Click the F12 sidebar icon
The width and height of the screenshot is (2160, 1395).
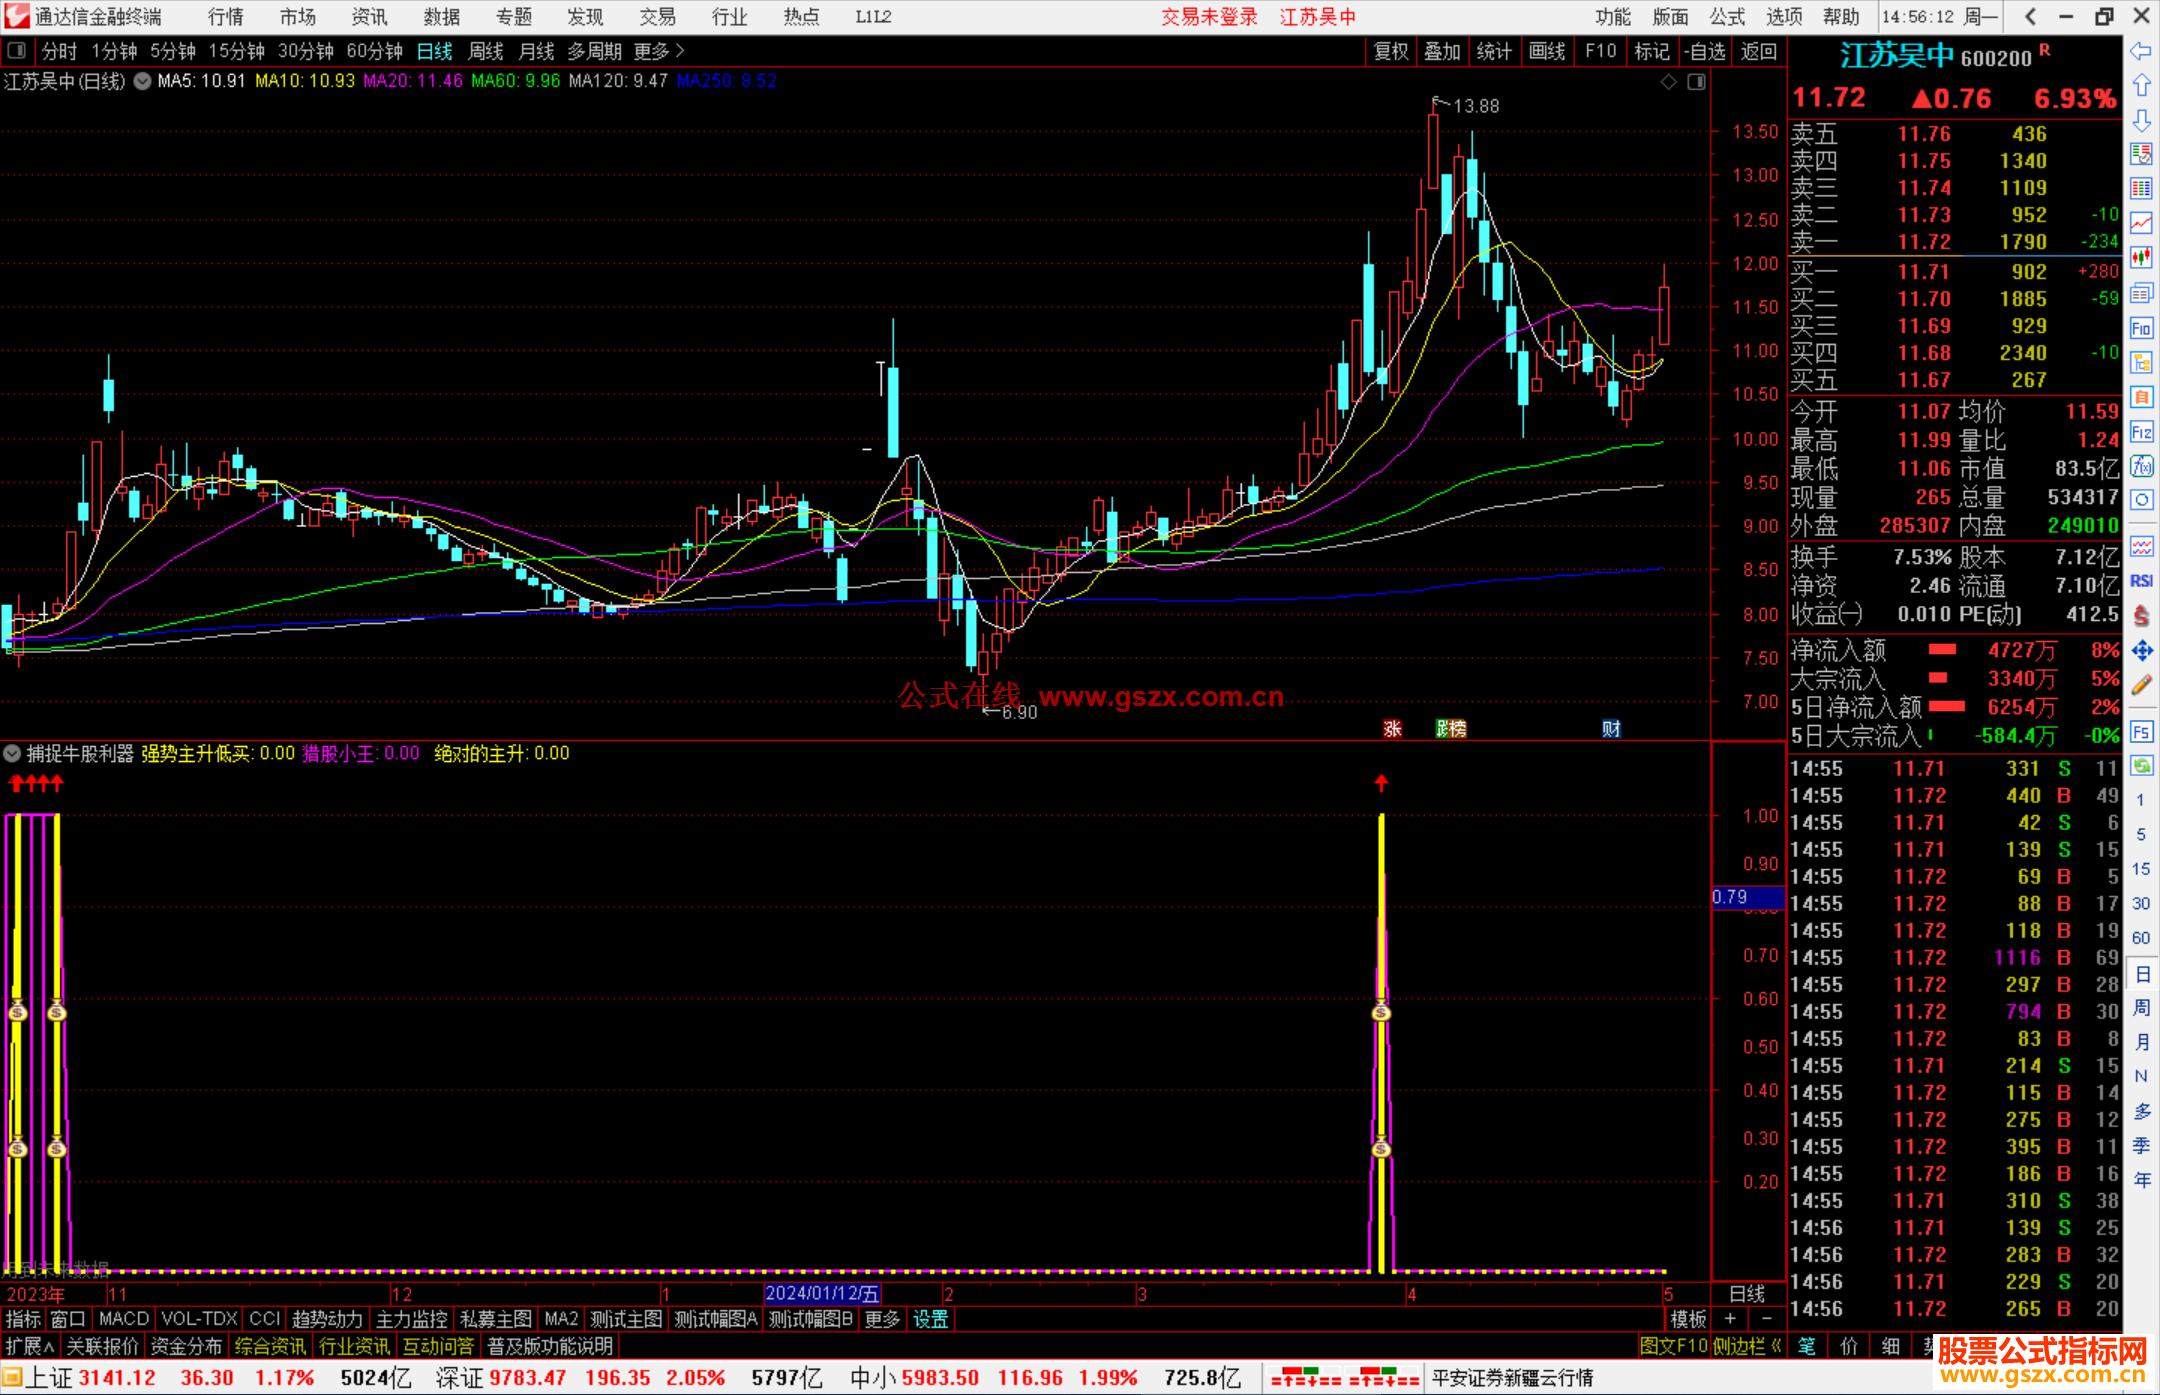[2141, 432]
